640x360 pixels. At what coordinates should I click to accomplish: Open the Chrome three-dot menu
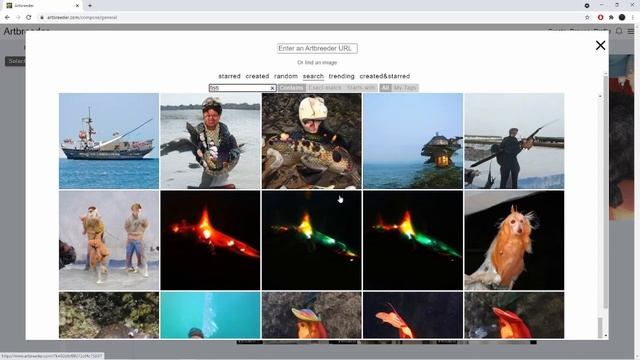pos(633,18)
